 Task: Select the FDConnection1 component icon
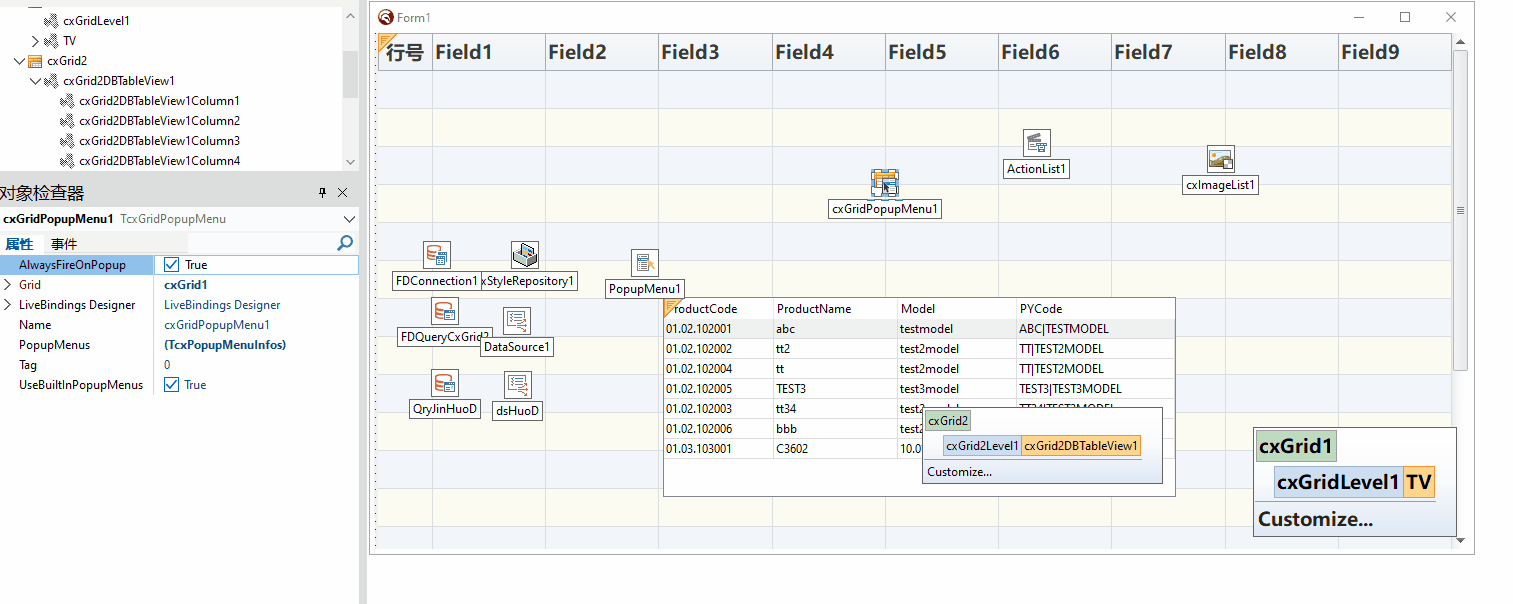tap(436, 255)
